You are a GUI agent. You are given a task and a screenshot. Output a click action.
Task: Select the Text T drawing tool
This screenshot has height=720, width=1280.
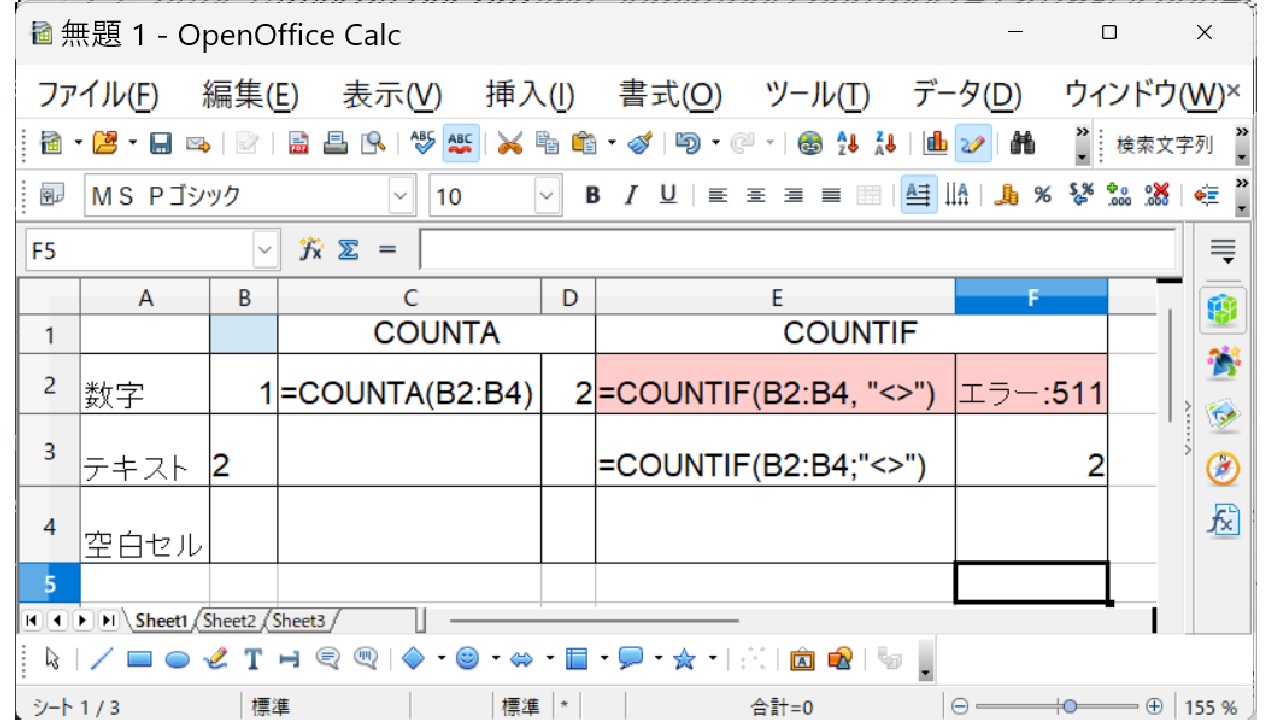[253, 658]
